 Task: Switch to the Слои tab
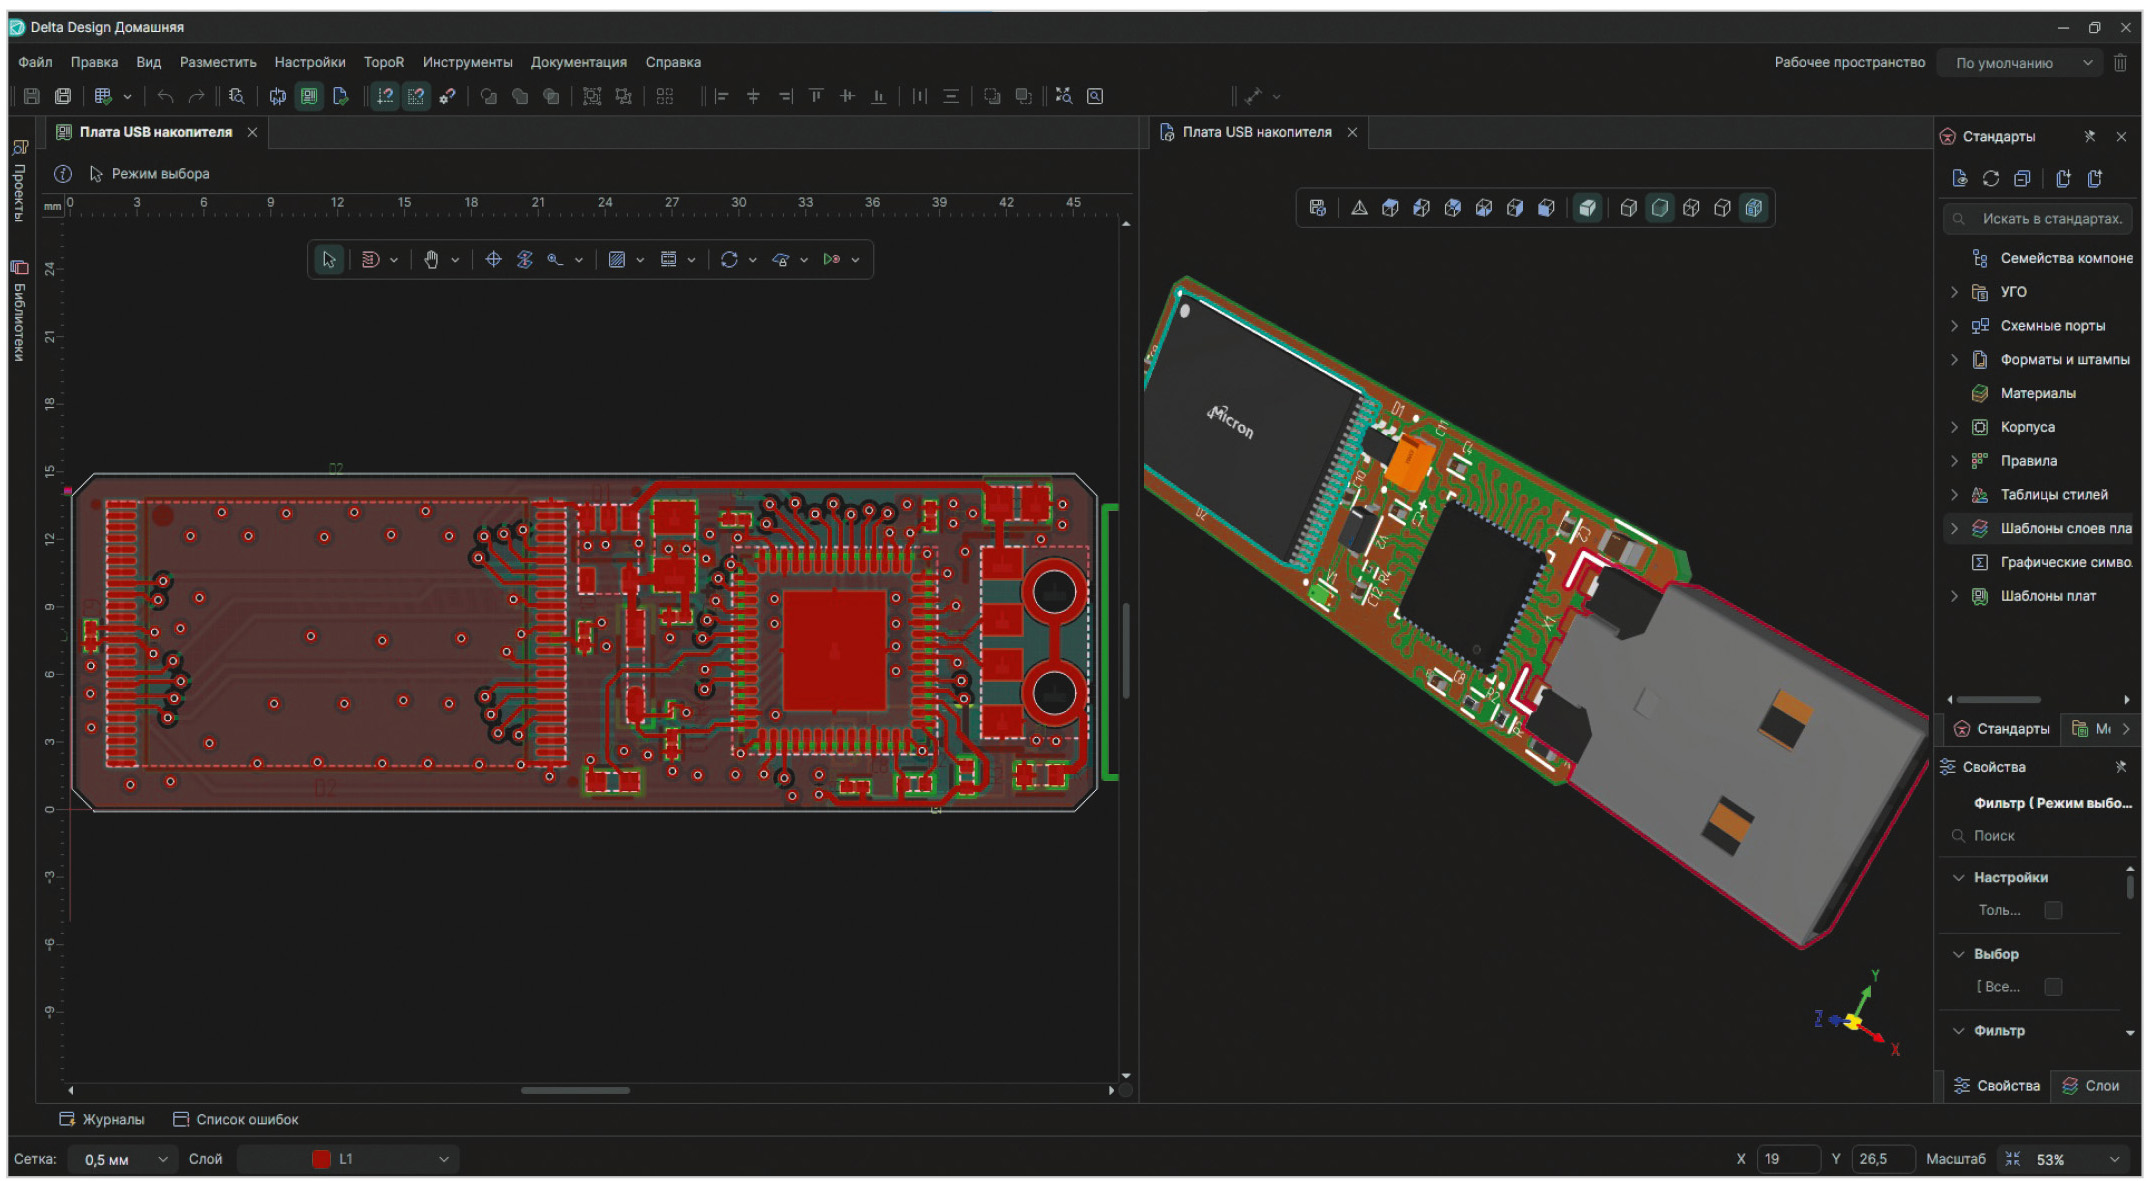point(2091,1086)
